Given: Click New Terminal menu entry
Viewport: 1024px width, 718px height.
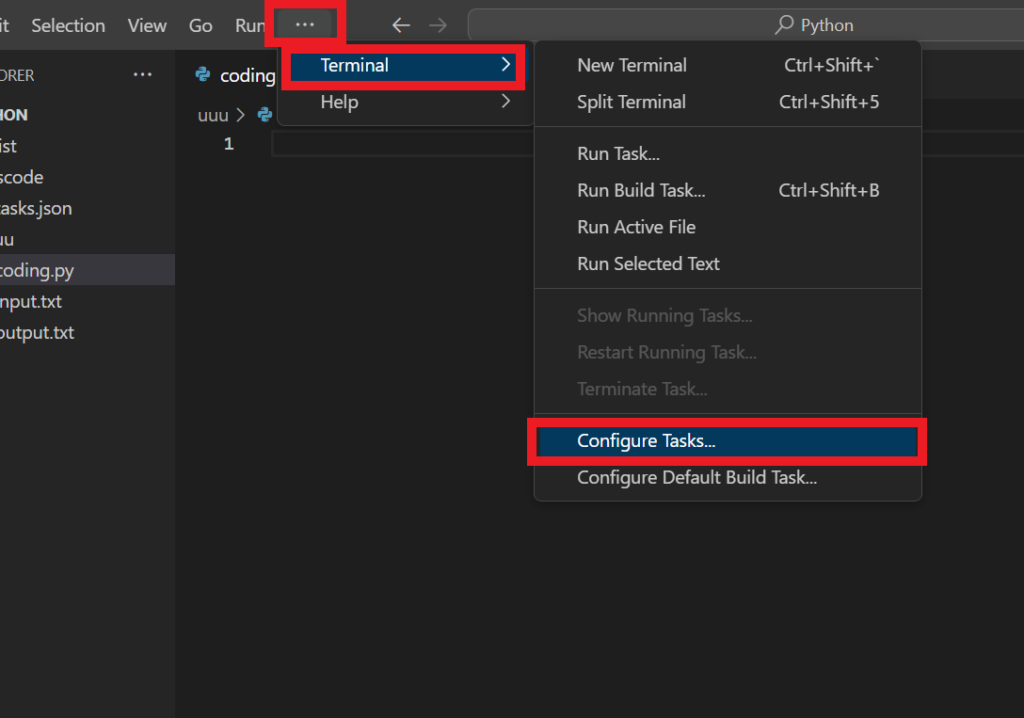Looking at the screenshot, I should pos(631,65).
